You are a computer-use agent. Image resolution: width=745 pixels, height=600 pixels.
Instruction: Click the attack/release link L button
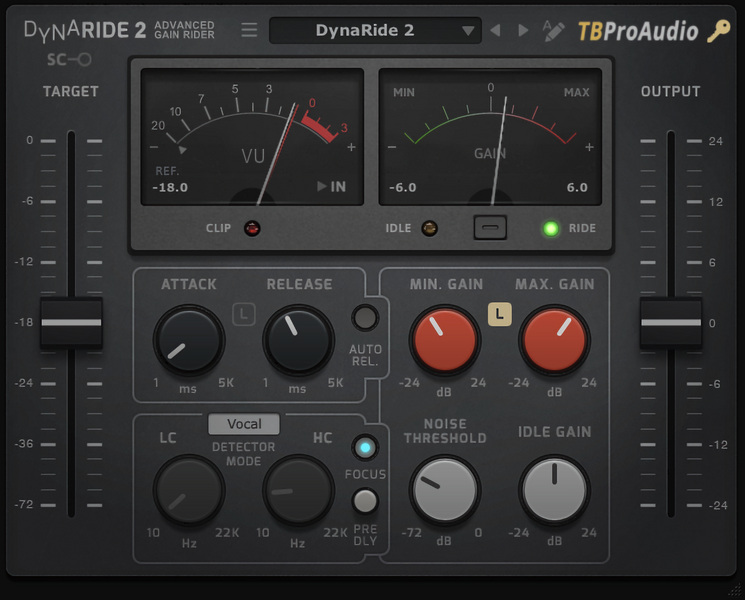(243, 314)
